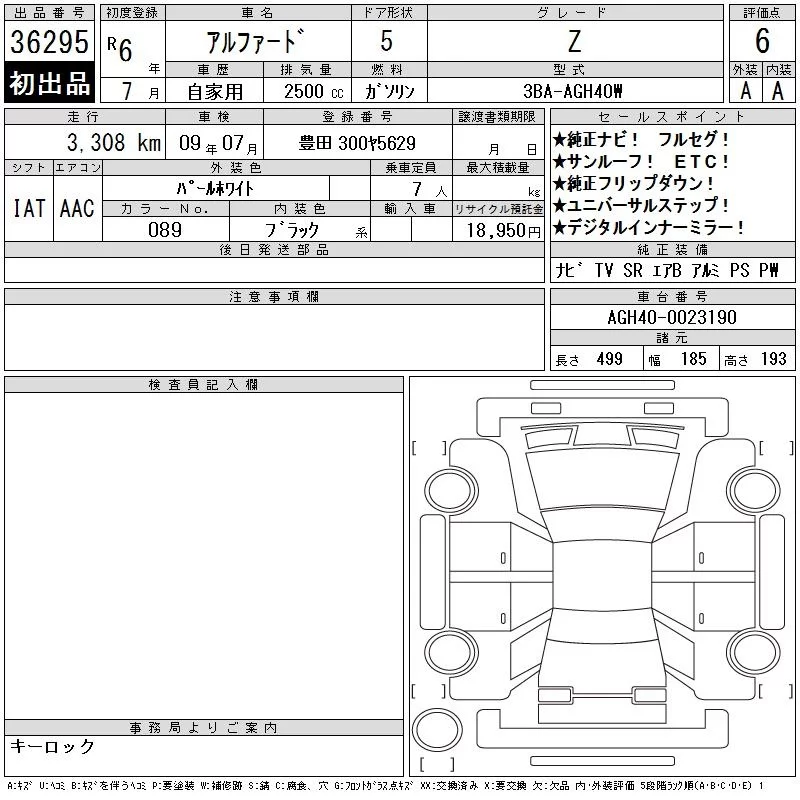Select the recycle deposit 18,950円
The height and width of the screenshot is (800, 800).
pos(504,230)
